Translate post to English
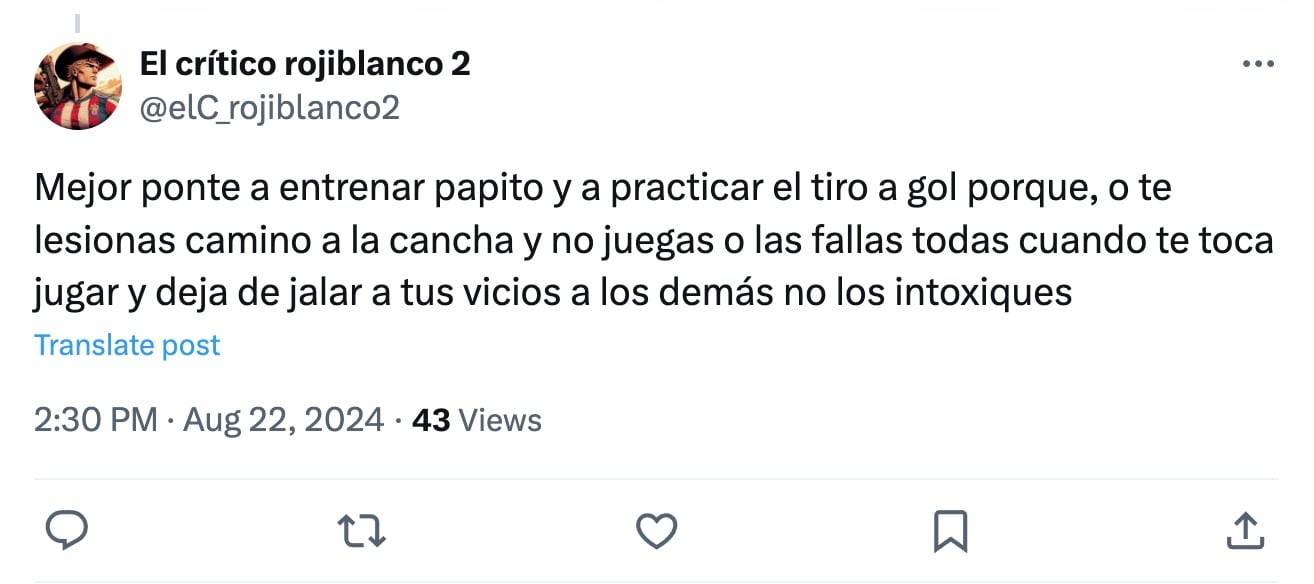The width and height of the screenshot is (1314, 584). tap(127, 345)
